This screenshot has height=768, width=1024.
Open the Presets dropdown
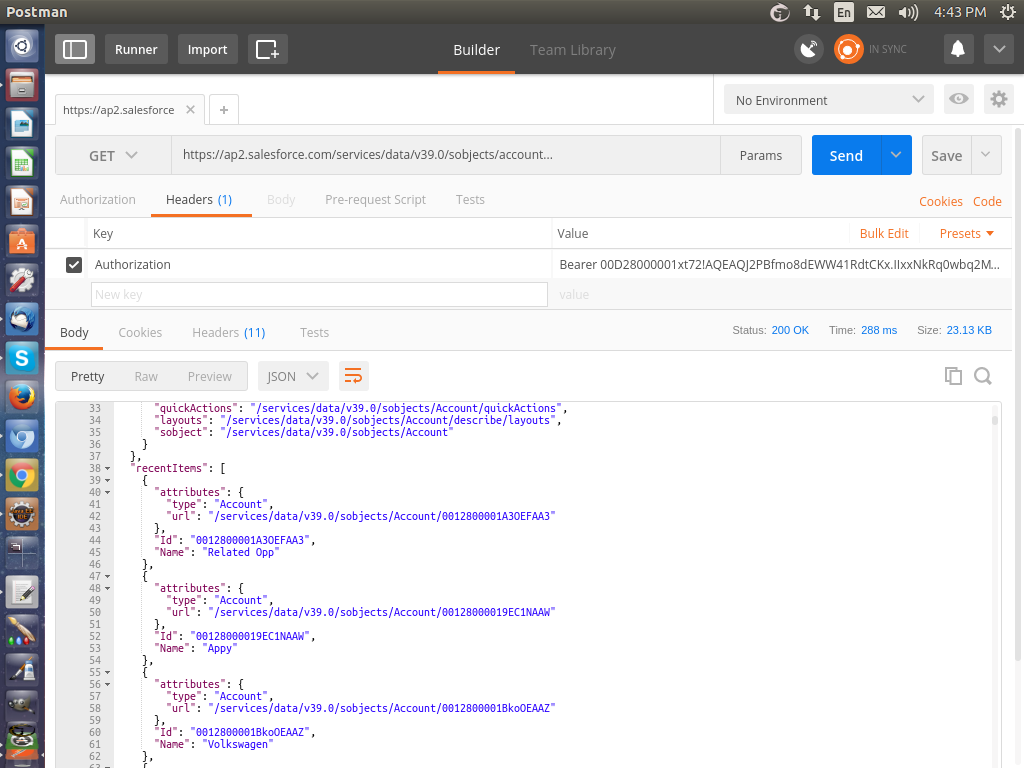(967, 234)
